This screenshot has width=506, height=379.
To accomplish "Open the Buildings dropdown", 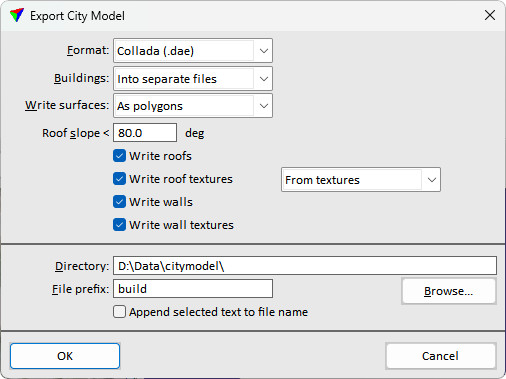I will (193, 79).
